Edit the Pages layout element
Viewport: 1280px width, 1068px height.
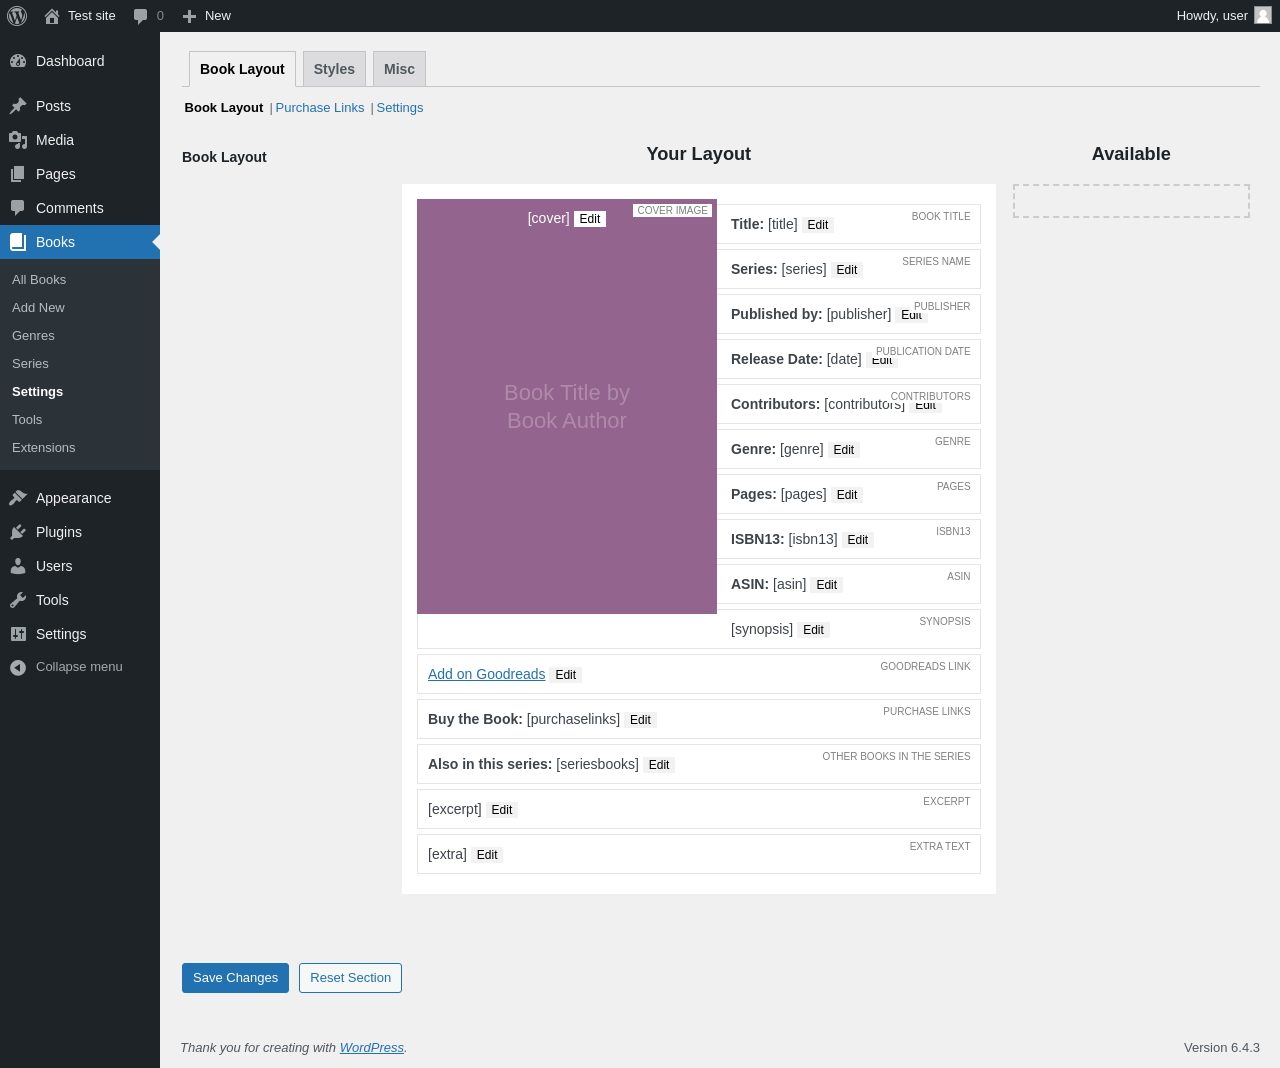[847, 495]
